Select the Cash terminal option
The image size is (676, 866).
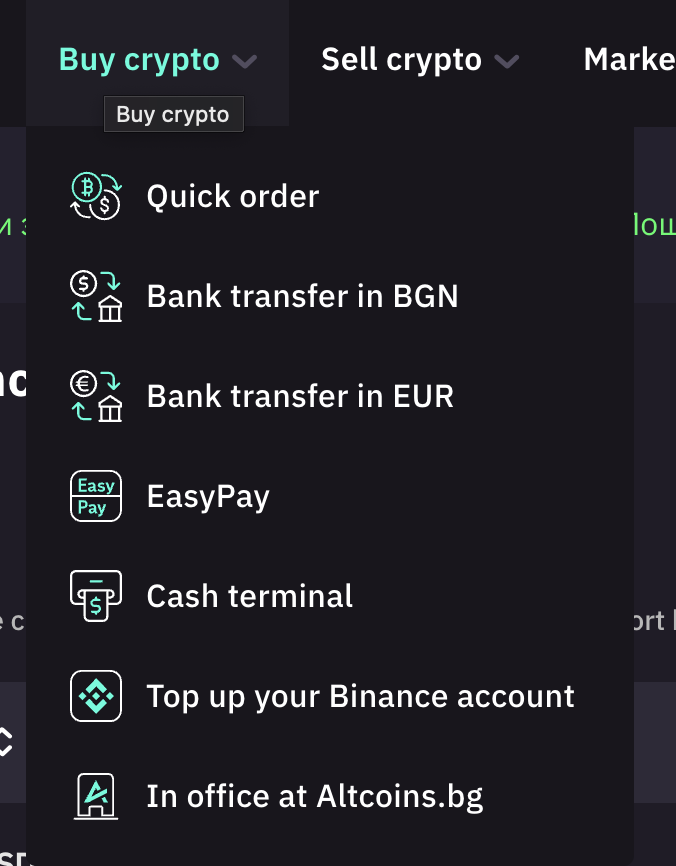[x=250, y=596]
